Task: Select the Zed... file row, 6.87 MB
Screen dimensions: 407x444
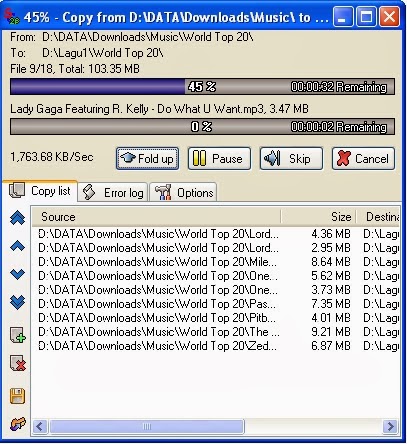Action: (x=216, y=346)
